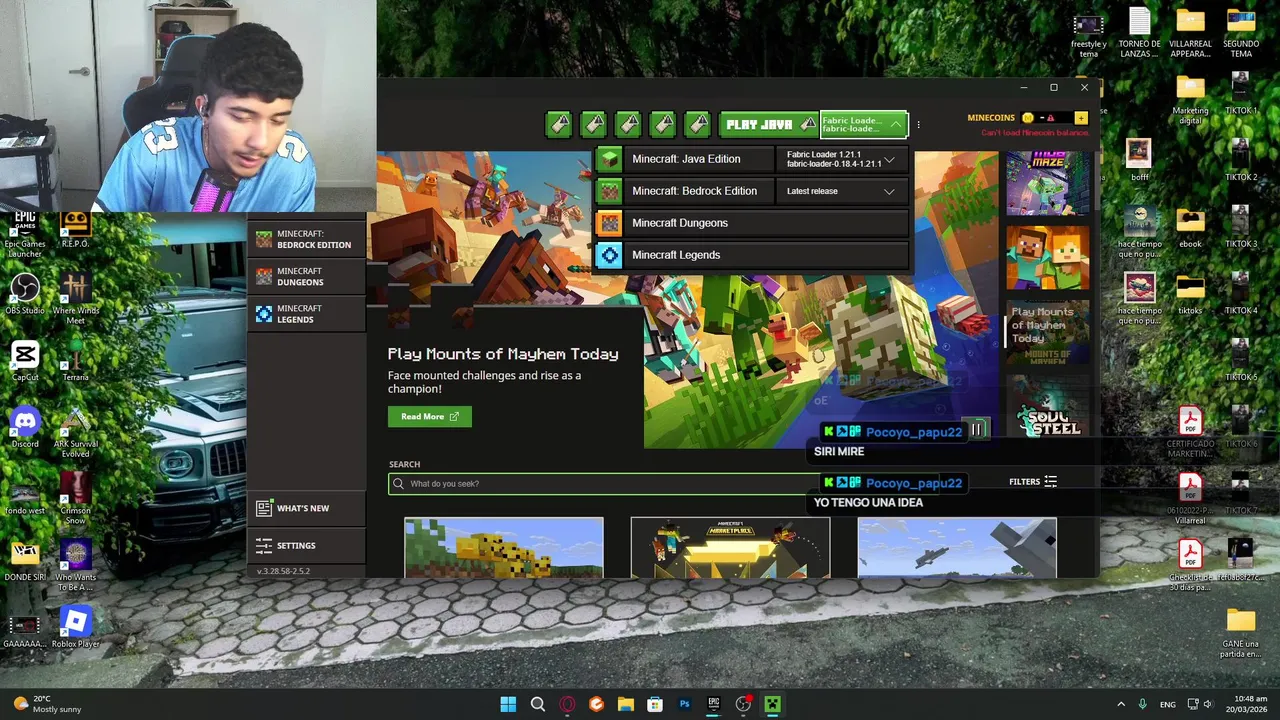Select the TIKTOK 1 video file
This screenshot has height=720, width=1280.
[x=1241, y=95]
